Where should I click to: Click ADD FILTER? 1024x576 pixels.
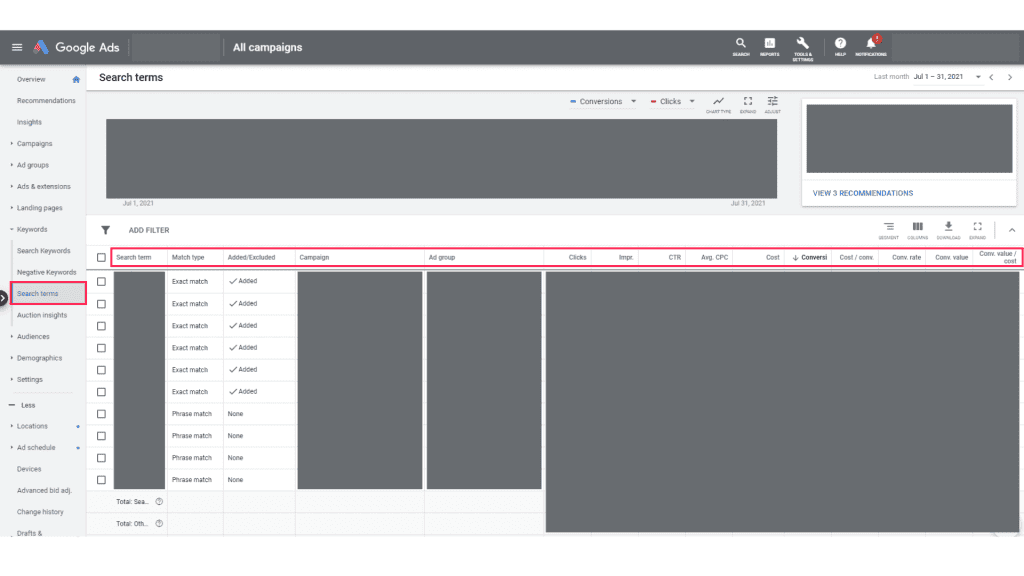click(x=149, y=230)
